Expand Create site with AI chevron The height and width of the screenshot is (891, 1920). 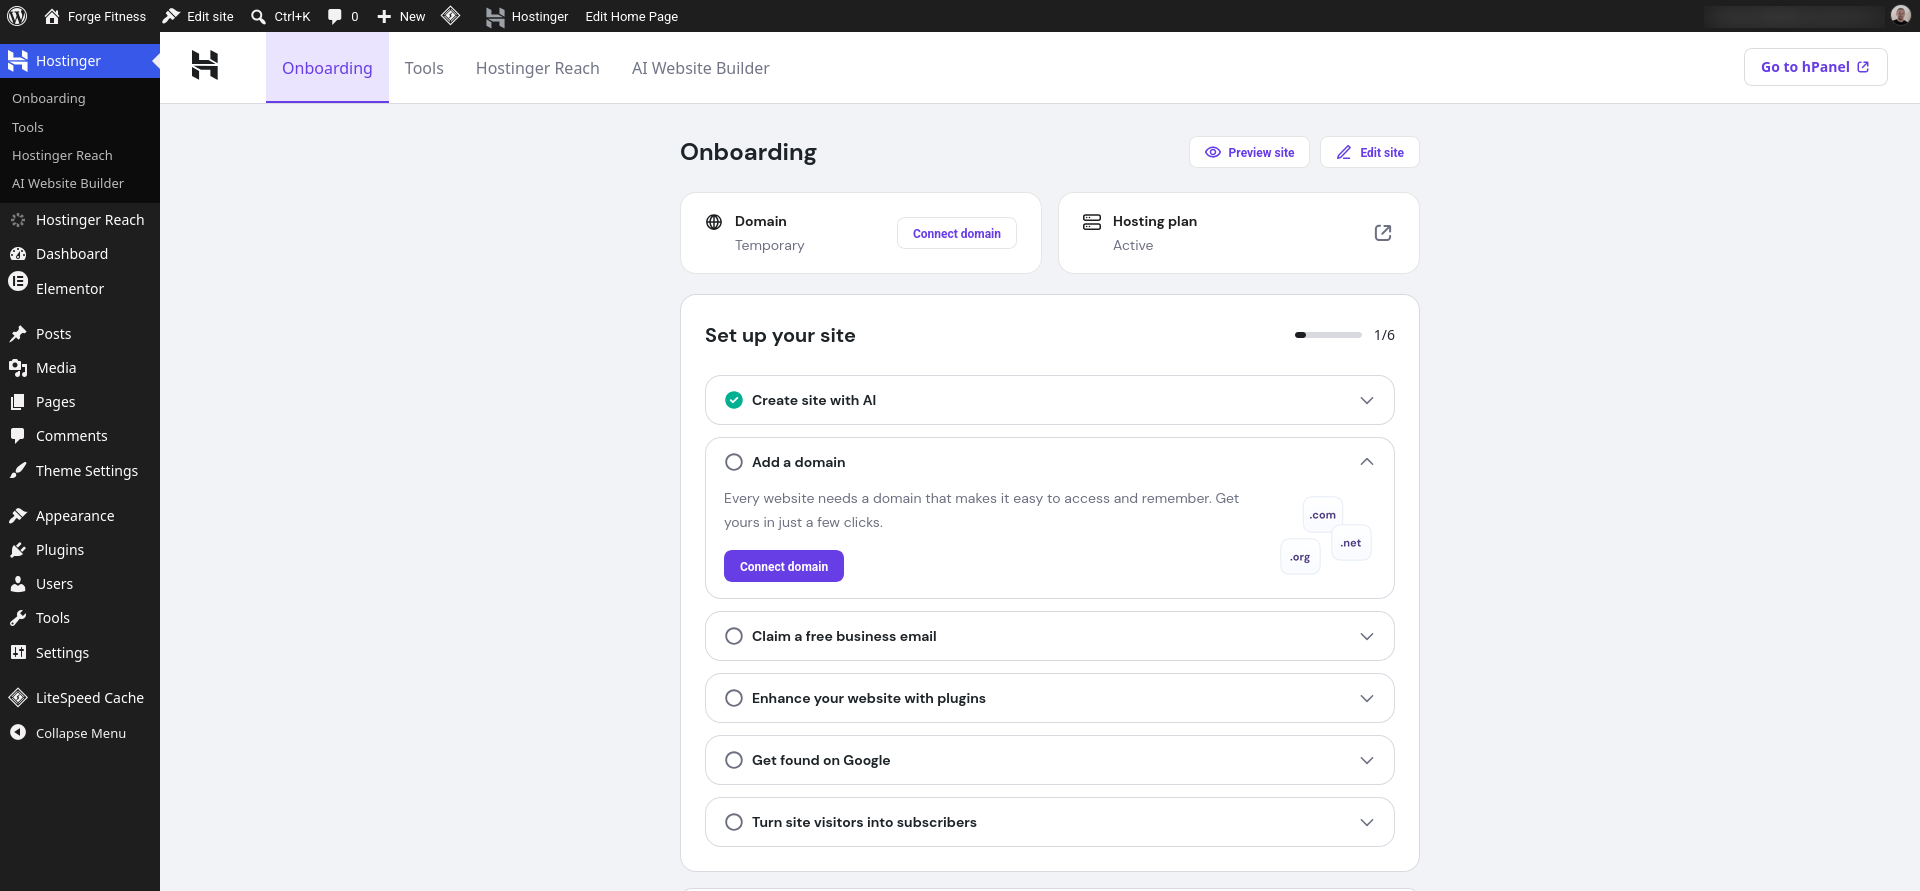(1367, 400)
